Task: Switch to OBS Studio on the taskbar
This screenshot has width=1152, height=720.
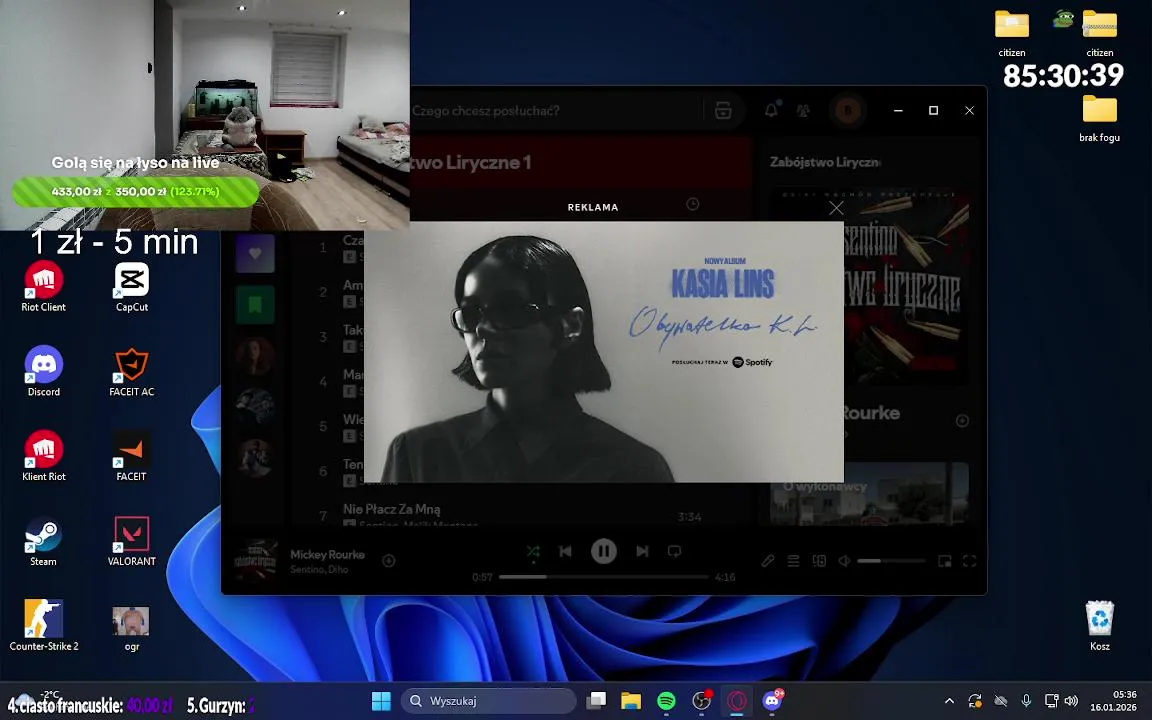Action: [702, 701]
